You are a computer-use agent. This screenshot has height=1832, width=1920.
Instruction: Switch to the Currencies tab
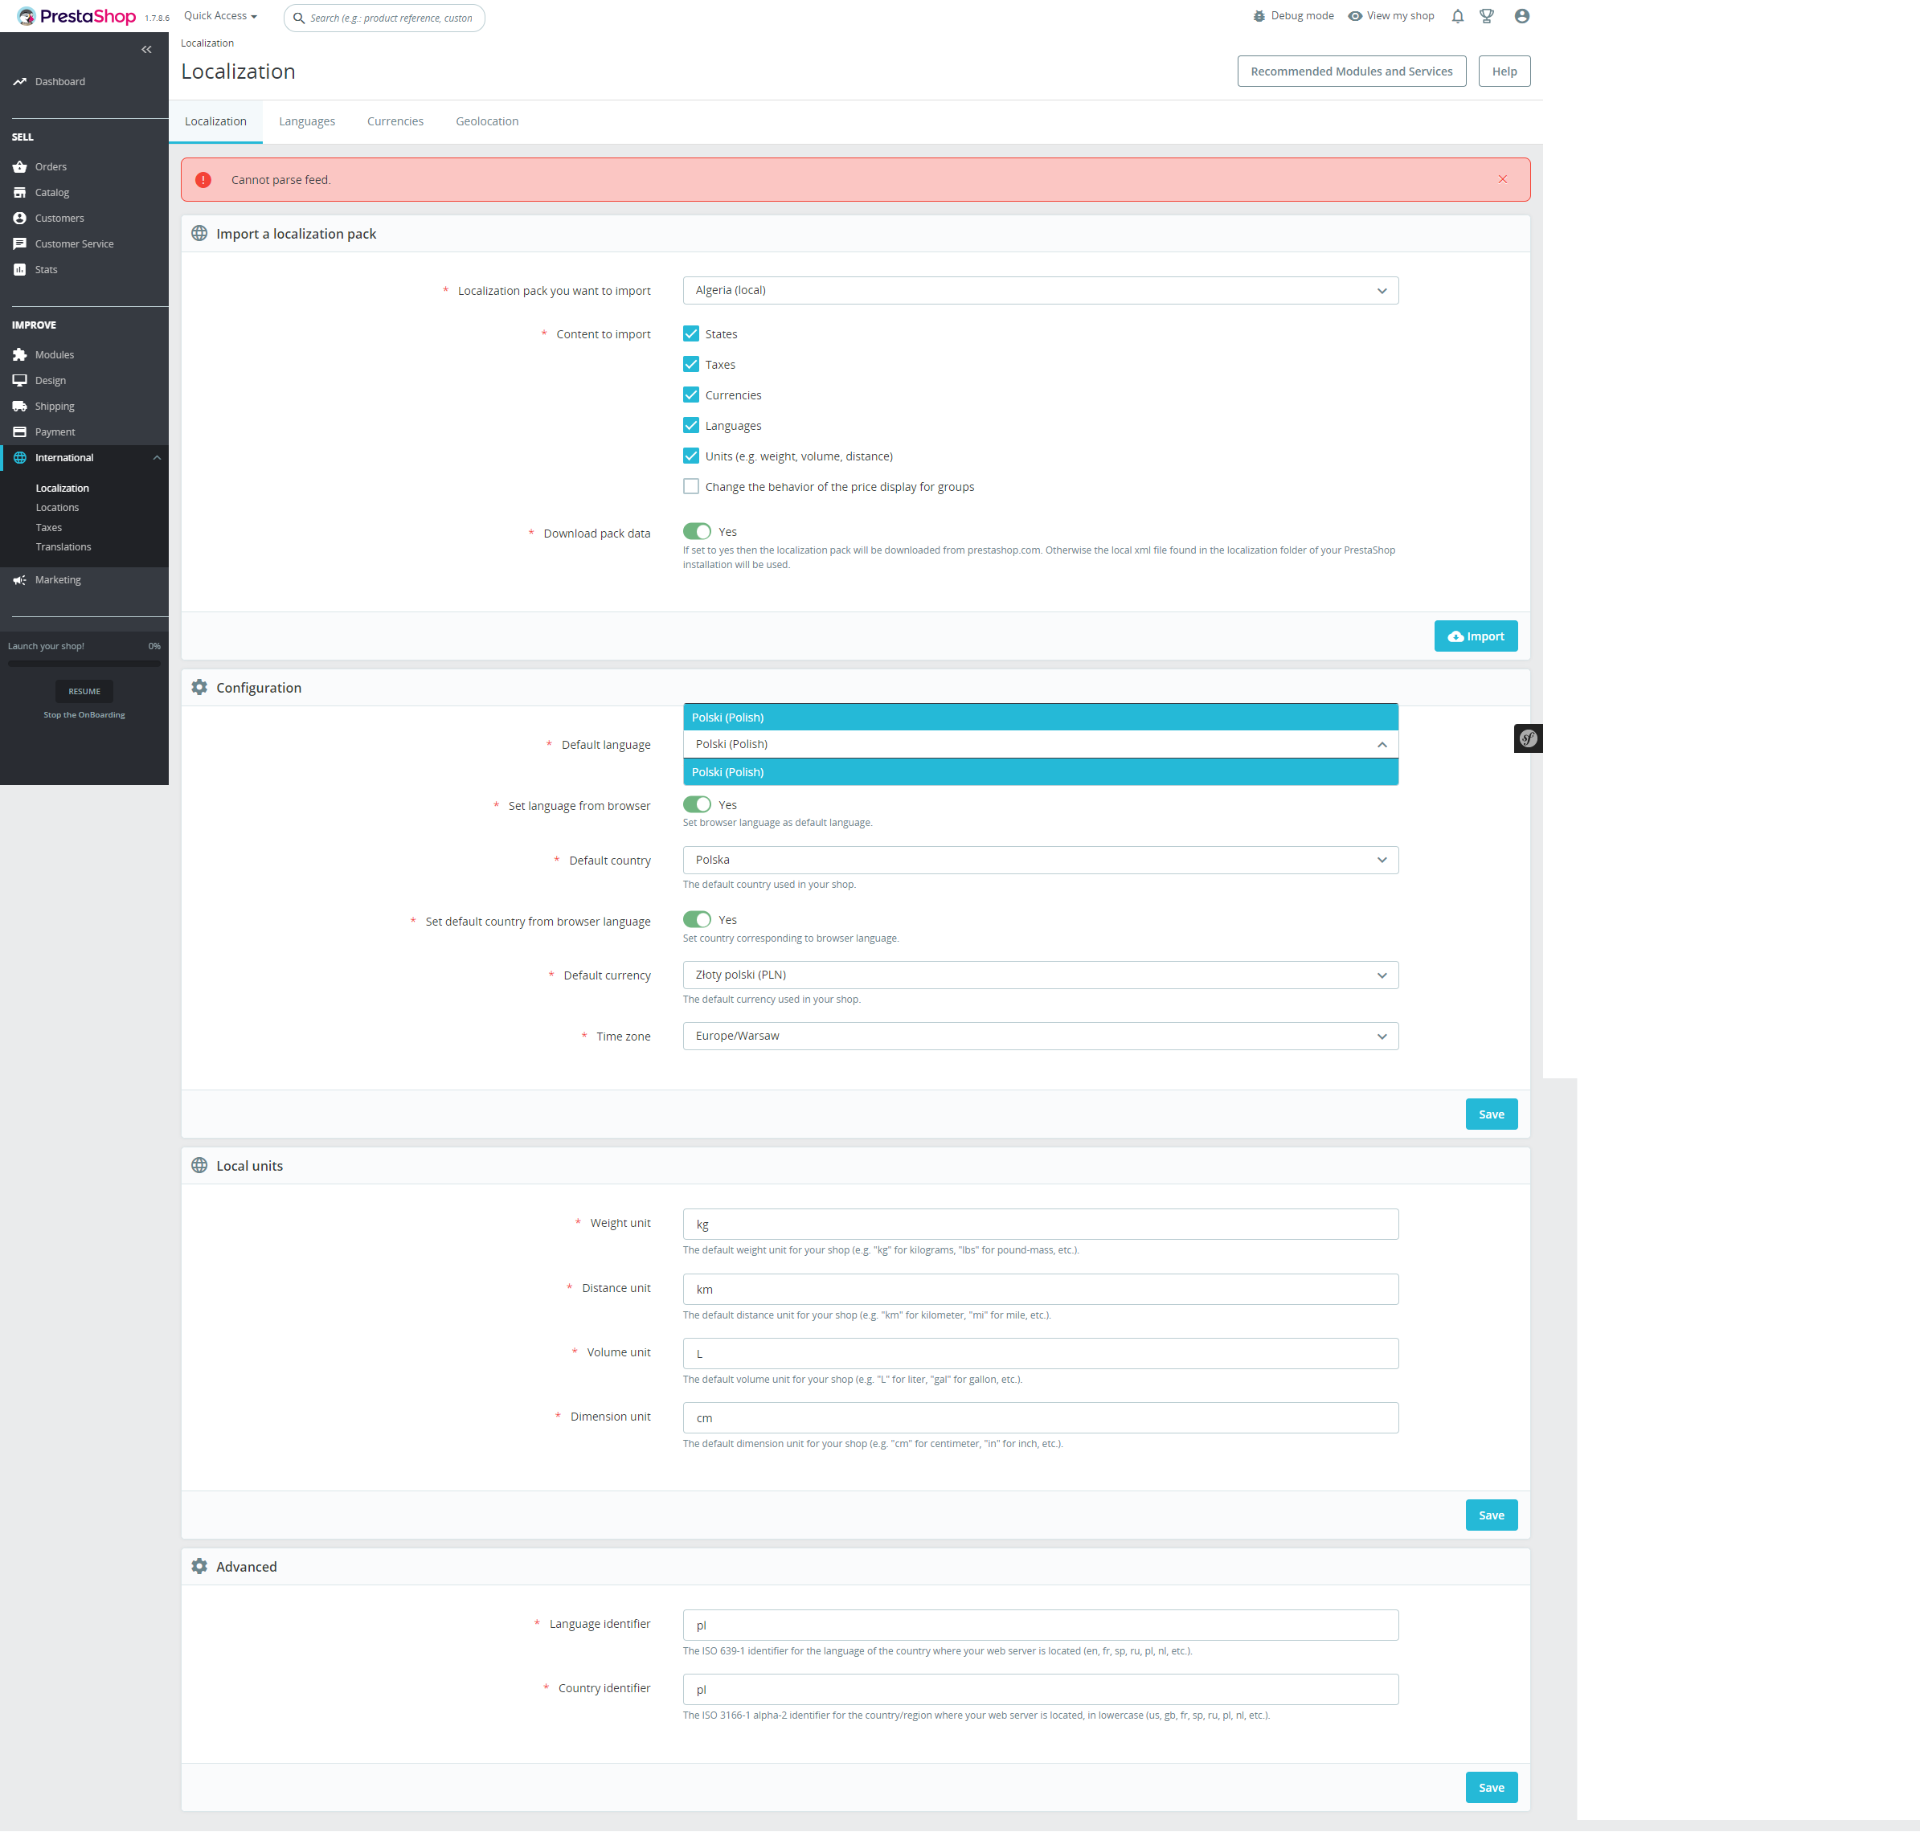[395, 121]
